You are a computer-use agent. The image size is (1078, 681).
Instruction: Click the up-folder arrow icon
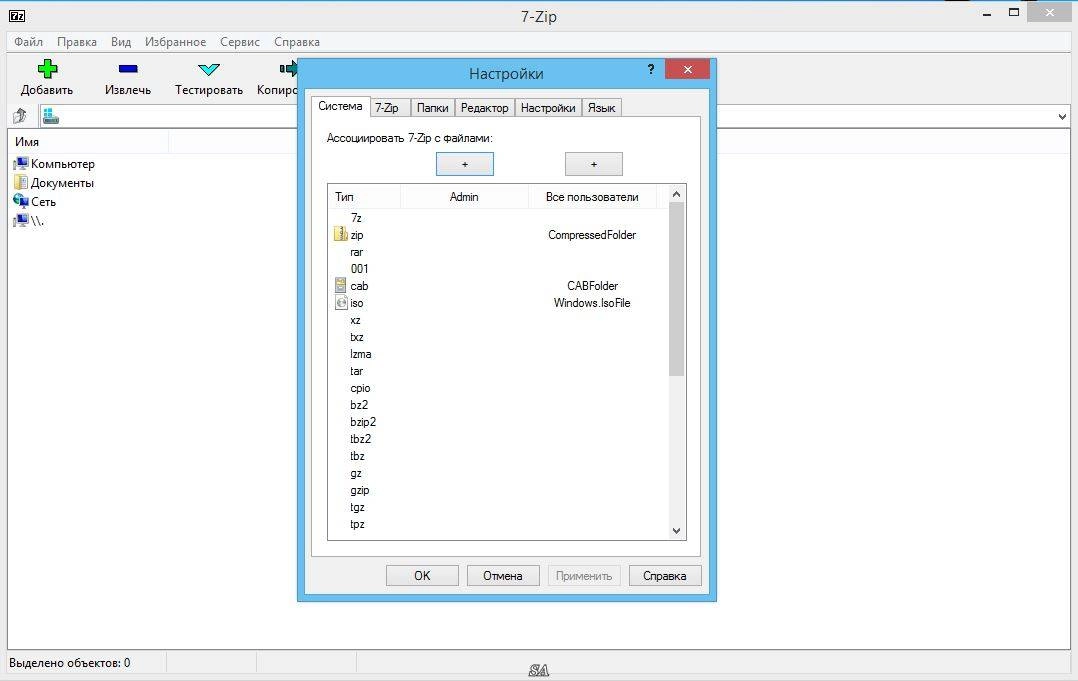(x=19, y=116)
